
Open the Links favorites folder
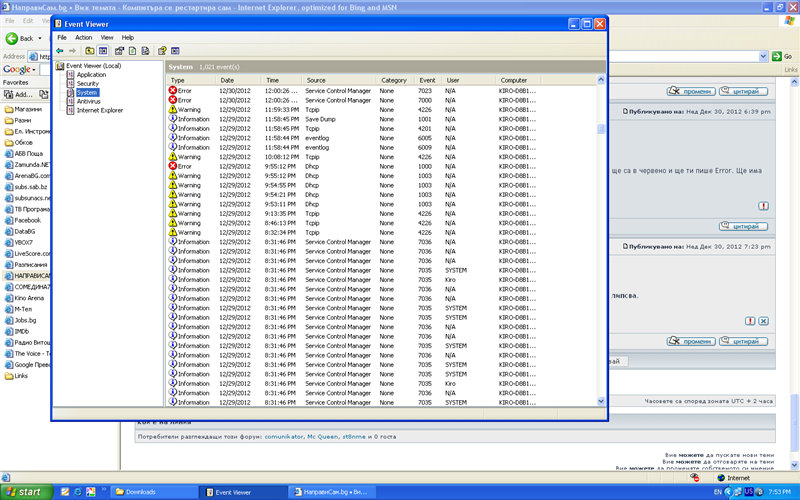(16, 376)
